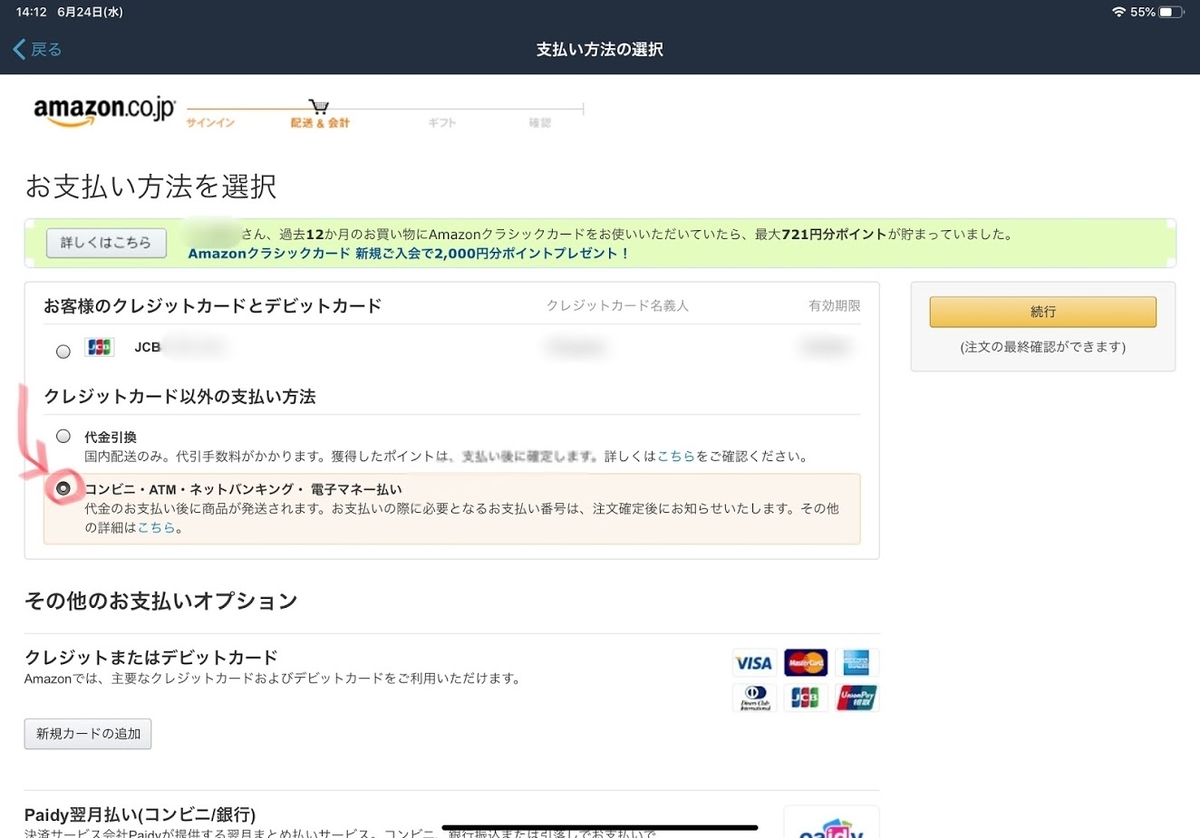Select the registered JCB card radio button
This screenshot has width=1200, height=838.
tap(63, 350)
